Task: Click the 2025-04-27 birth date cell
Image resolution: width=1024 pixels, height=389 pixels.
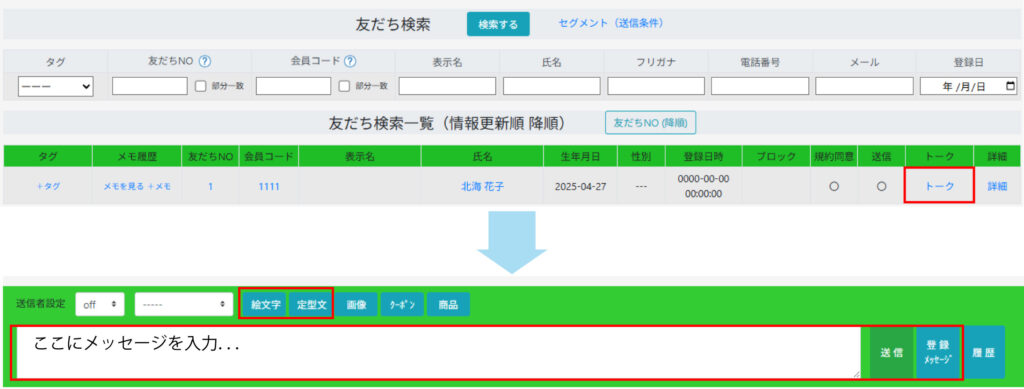Action: [x=581, y=186]
